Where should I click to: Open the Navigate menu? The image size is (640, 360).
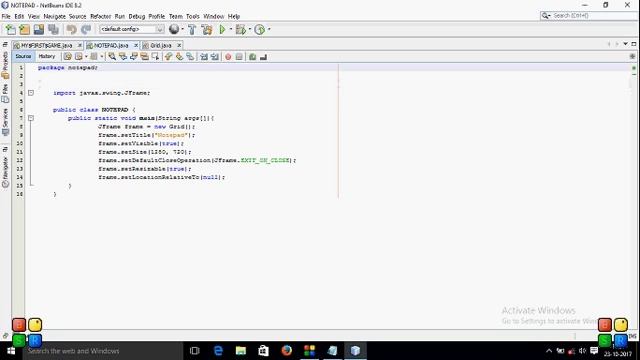(x=55, y=16)
